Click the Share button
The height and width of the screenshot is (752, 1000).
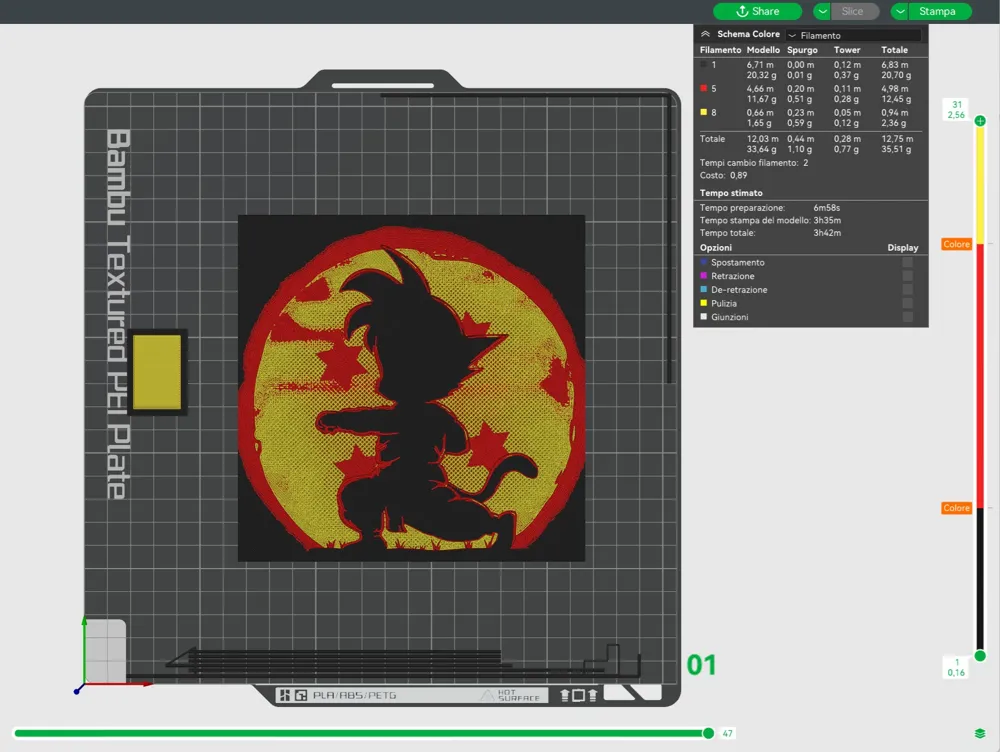click(757, 11)
